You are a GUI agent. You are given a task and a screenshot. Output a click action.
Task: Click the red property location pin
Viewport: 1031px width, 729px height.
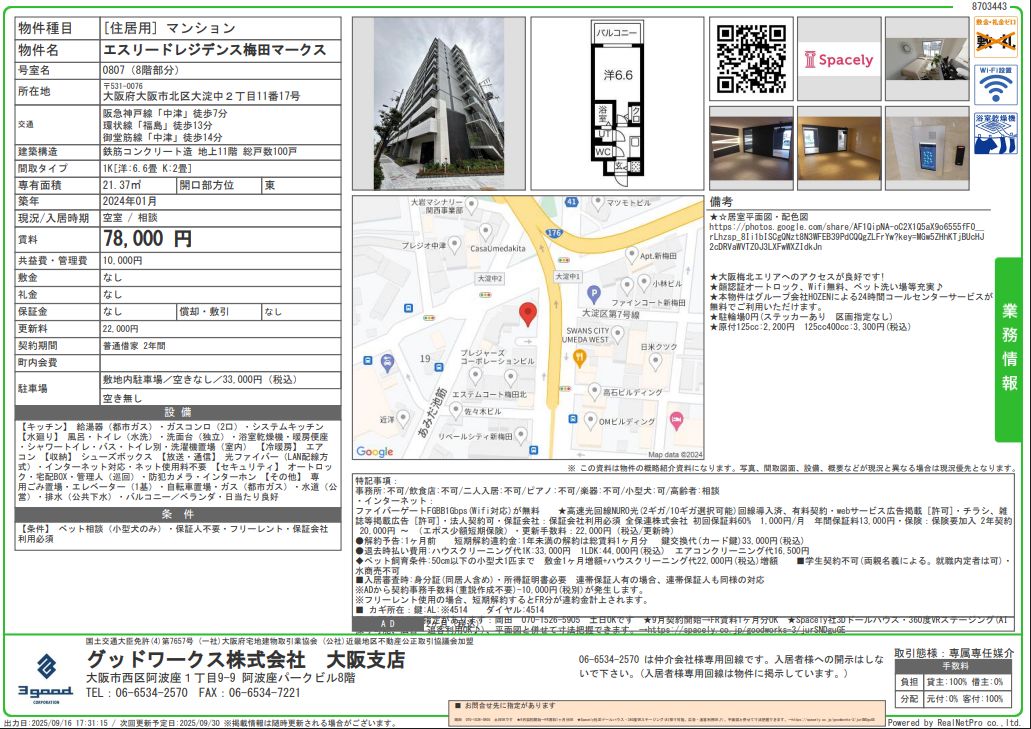coord(528,314)
